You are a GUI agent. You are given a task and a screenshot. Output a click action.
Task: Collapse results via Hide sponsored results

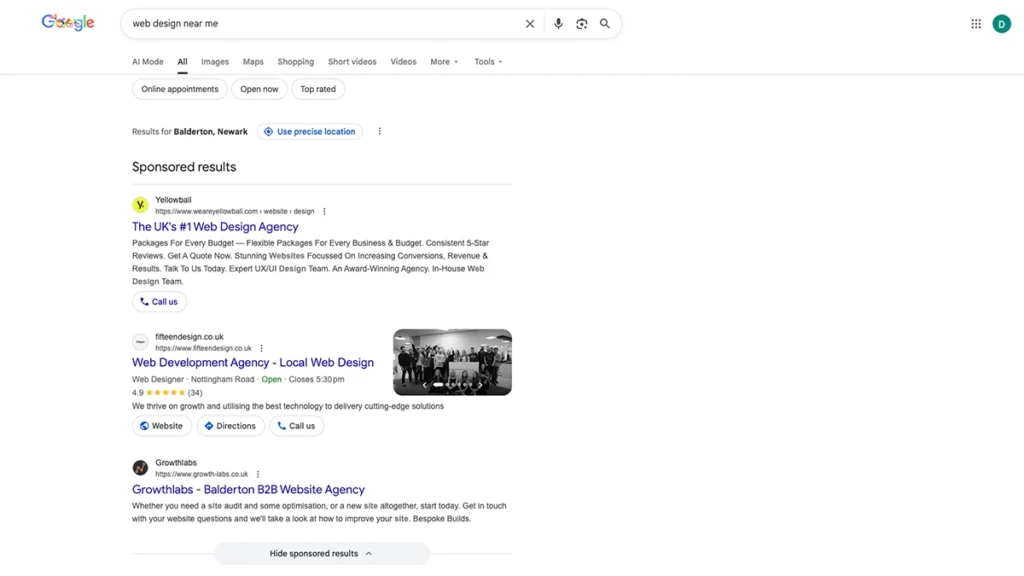pos(321,552)
